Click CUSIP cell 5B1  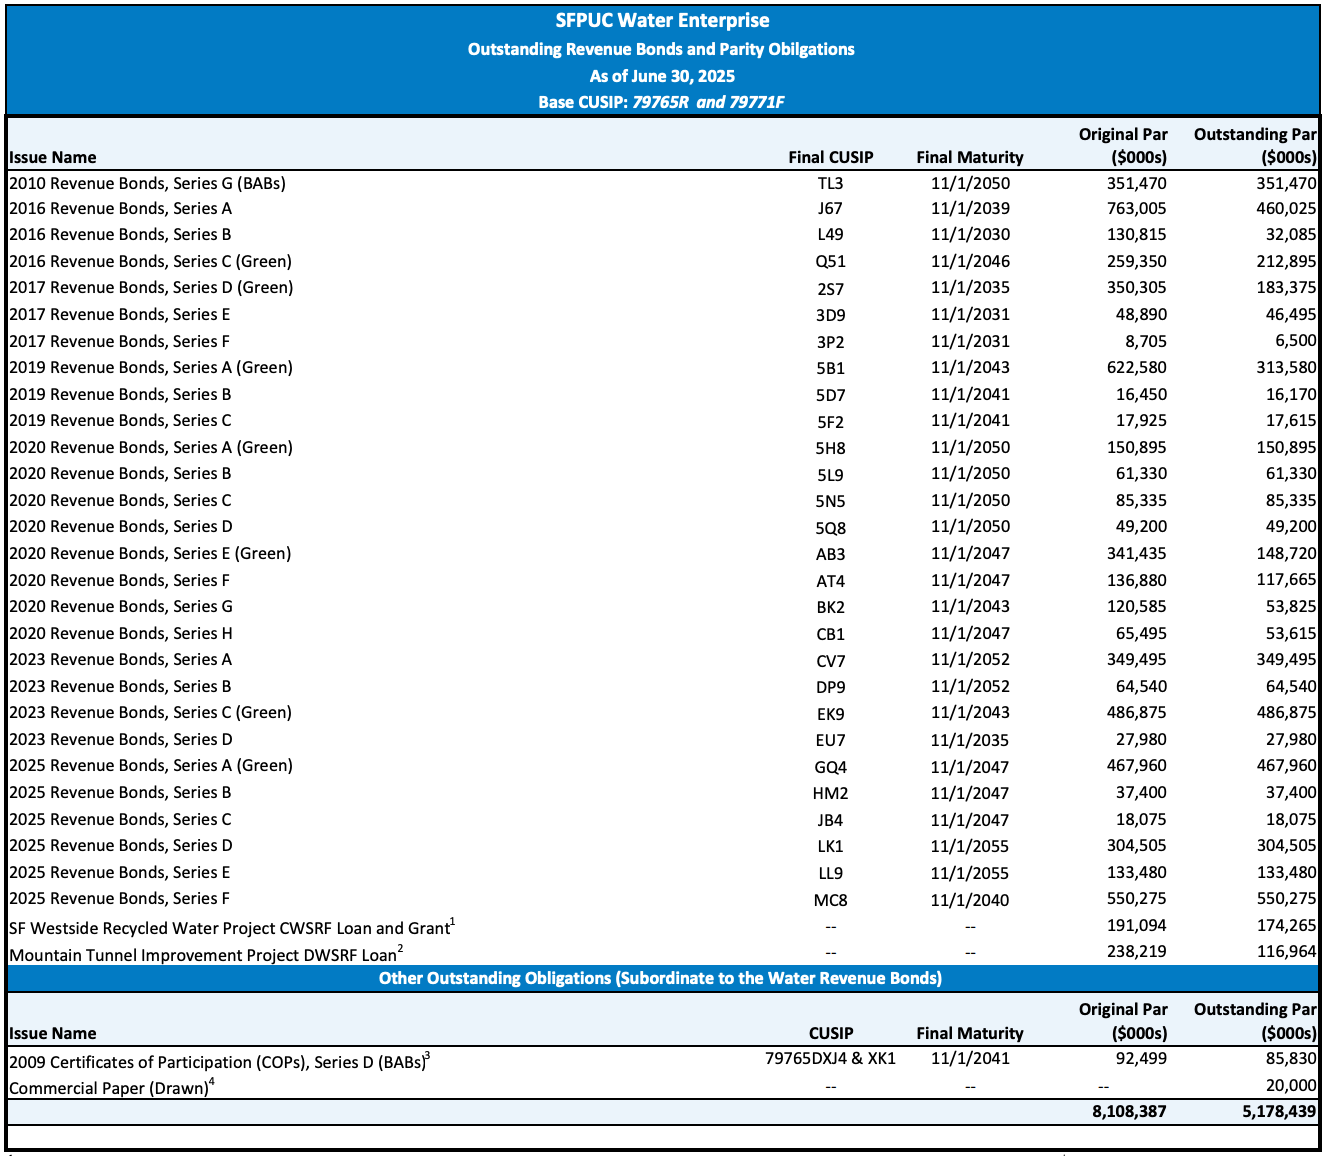point(830,368)
